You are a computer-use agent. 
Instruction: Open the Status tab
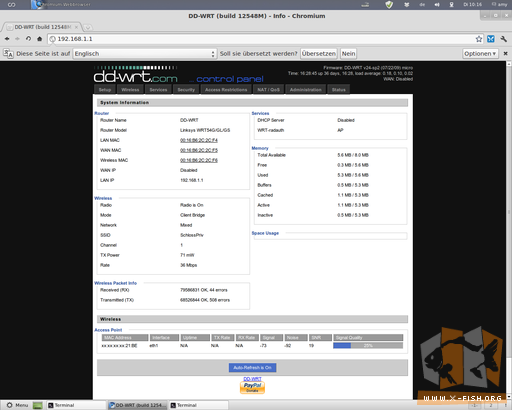(x=339, y=90)
